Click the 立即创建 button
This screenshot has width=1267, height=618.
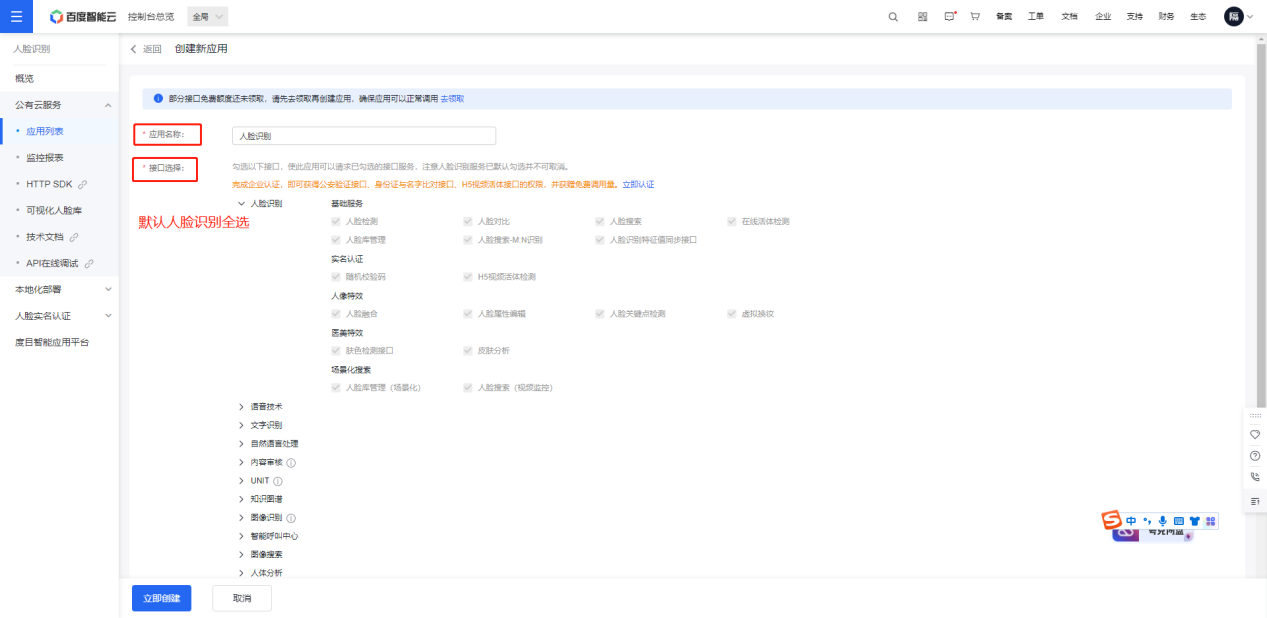[x=161, y=598]
